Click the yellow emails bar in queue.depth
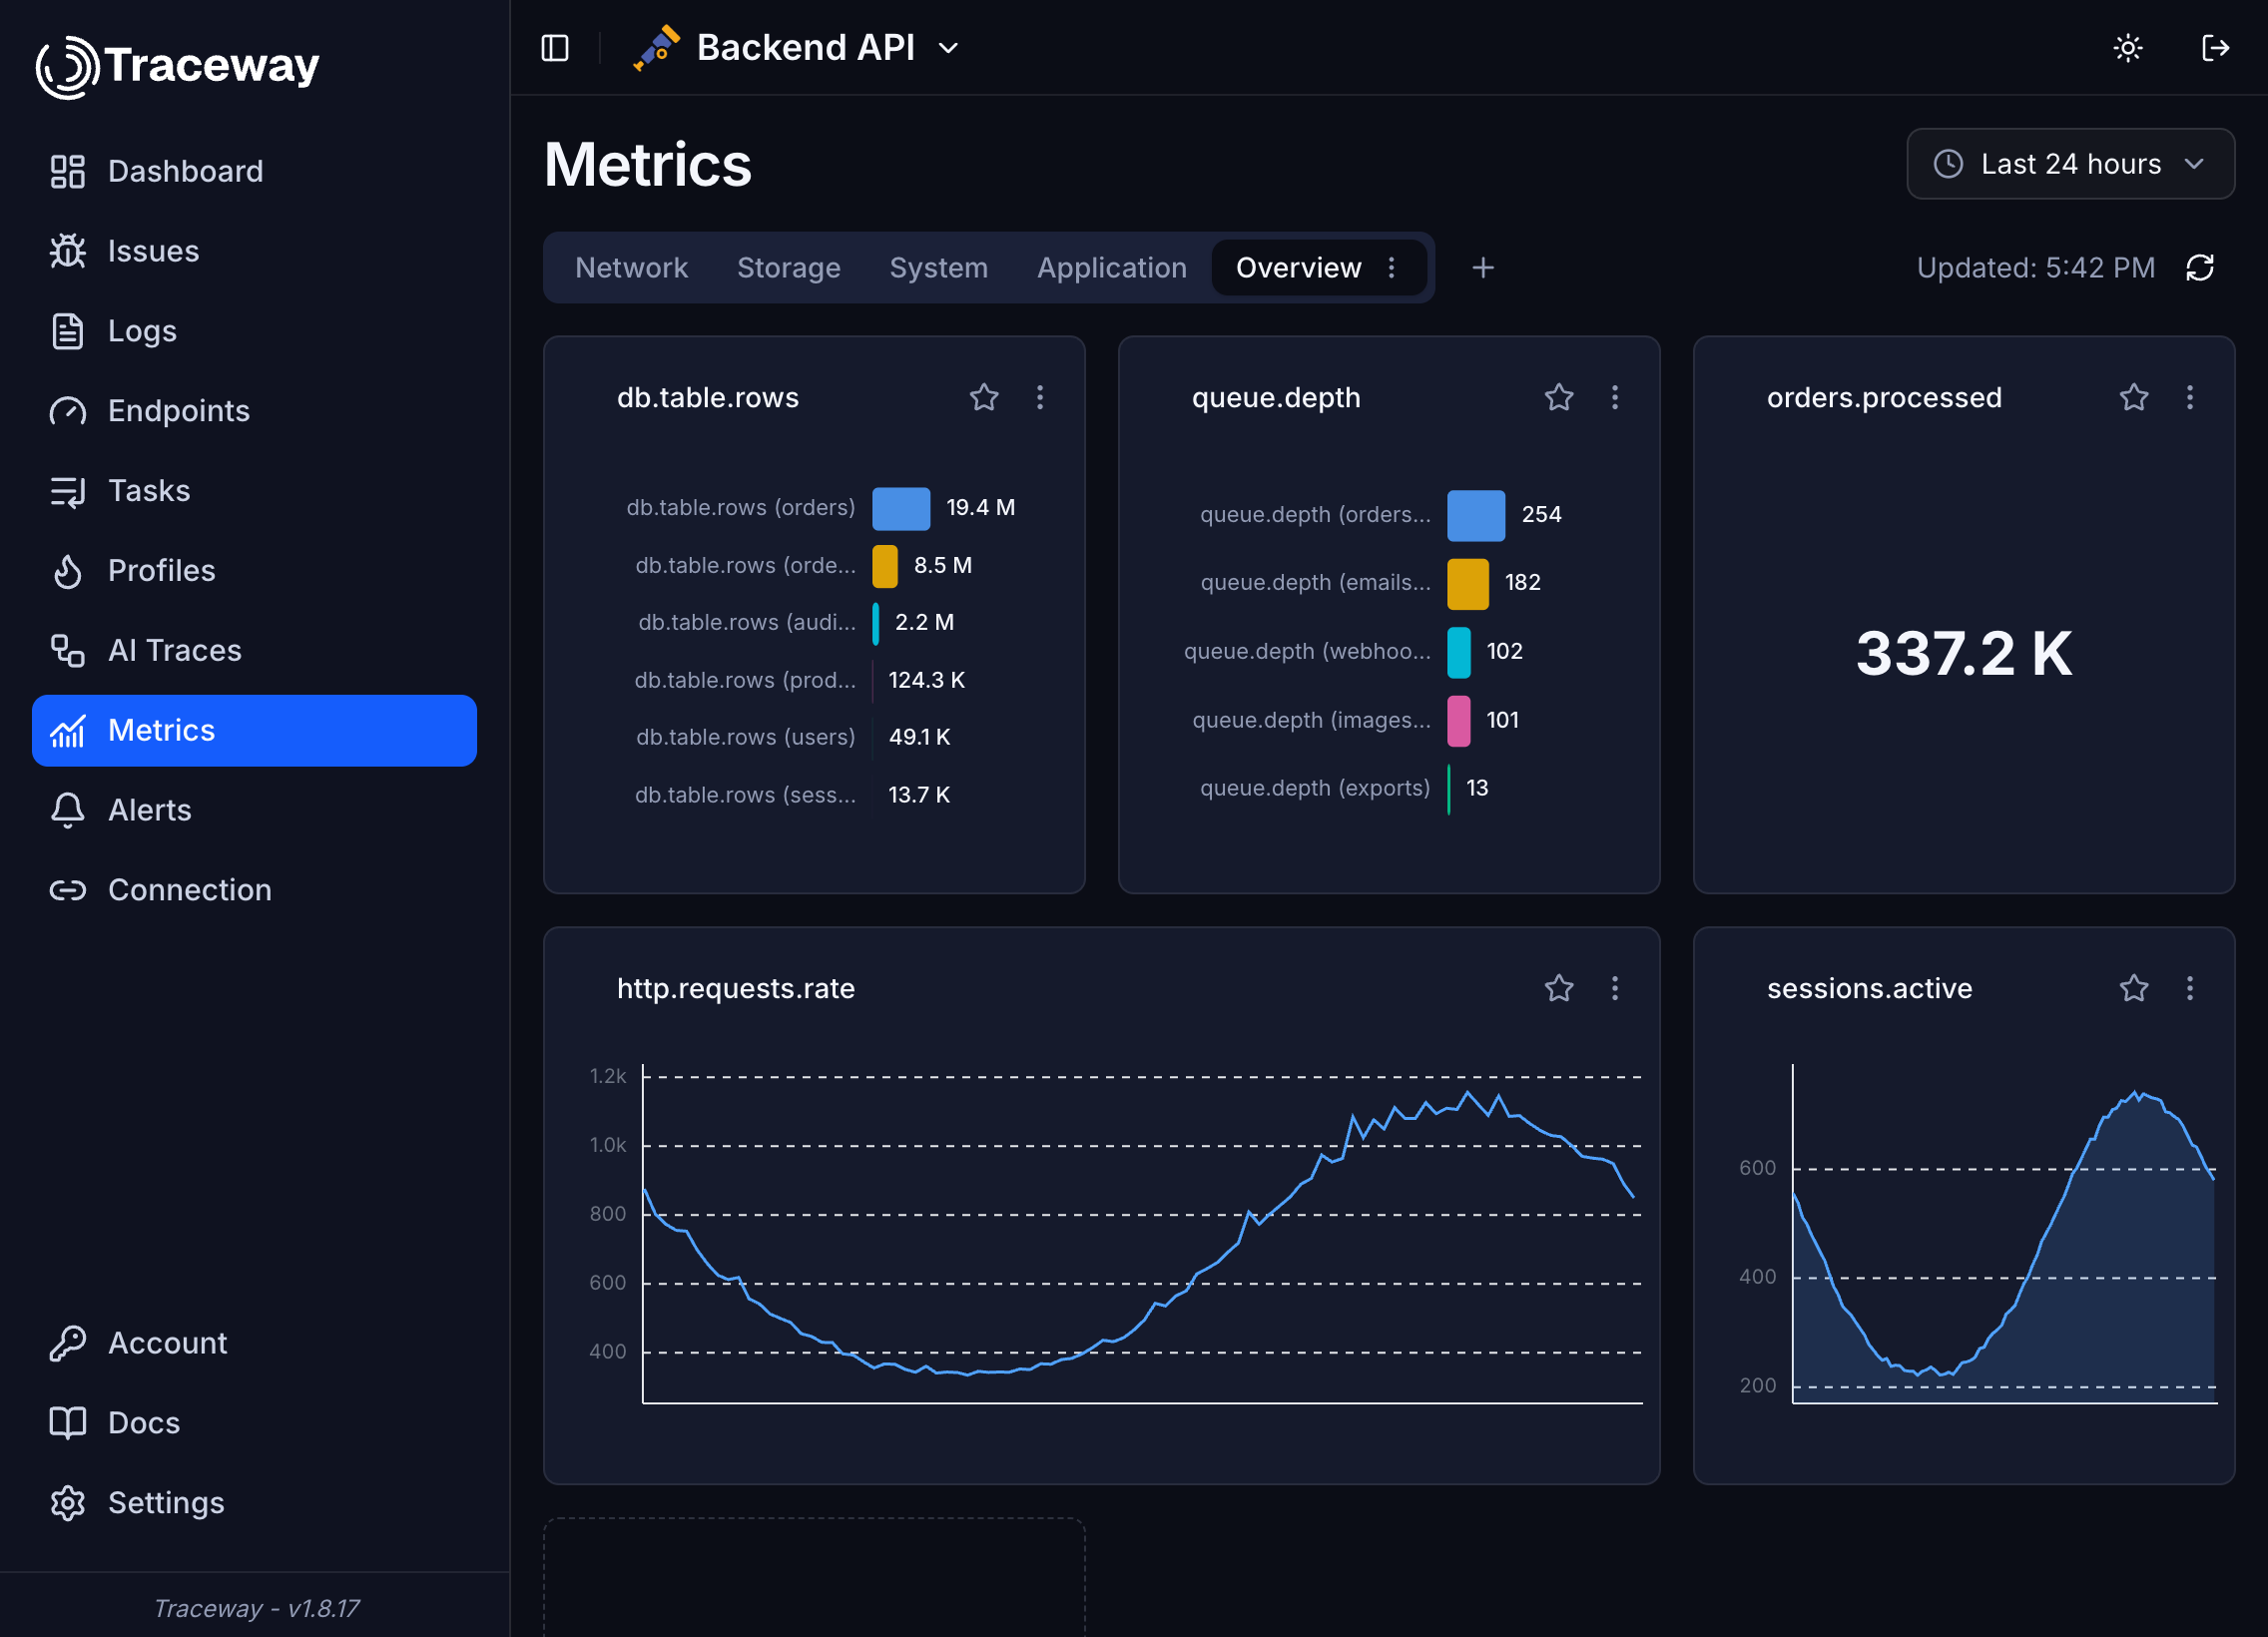Viewport: 2268px width, 1637px height. (1468, 584)
